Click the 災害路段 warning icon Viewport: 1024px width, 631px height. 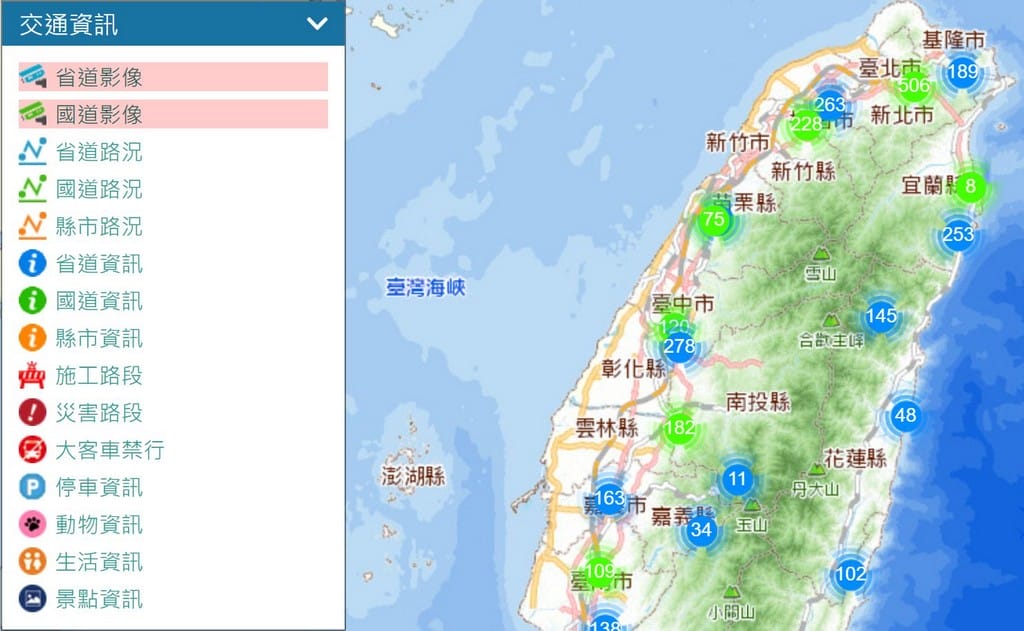click(x=33, y=413)
